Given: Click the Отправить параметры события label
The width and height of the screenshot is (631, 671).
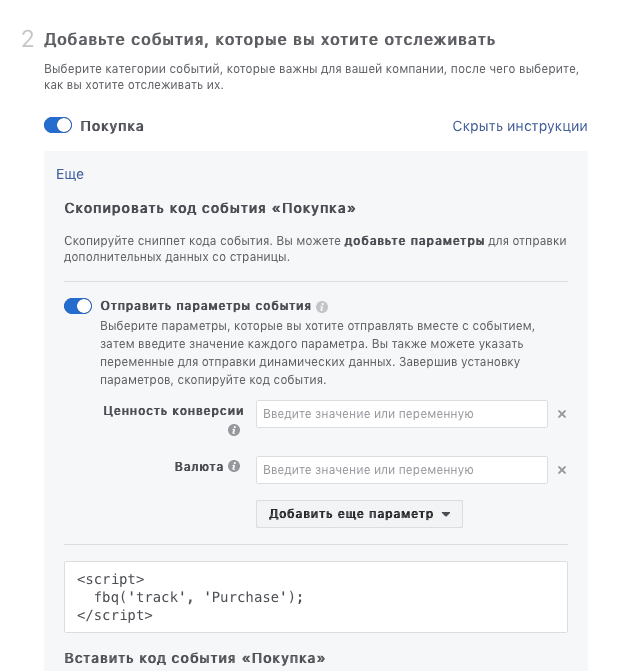Looking at the screenshot, I should [x=205, y=306].
